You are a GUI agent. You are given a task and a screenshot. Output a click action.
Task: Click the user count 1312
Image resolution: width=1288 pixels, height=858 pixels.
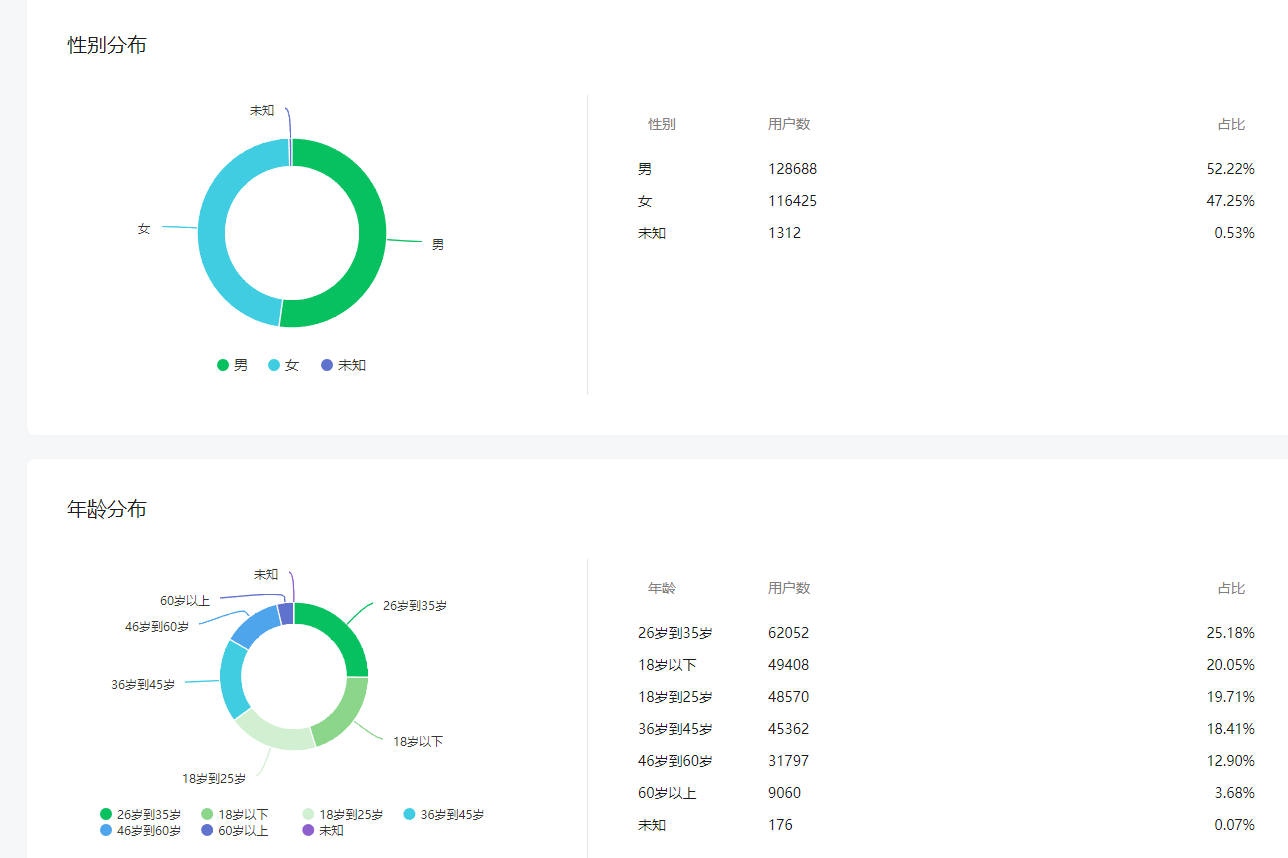(785, 233)
